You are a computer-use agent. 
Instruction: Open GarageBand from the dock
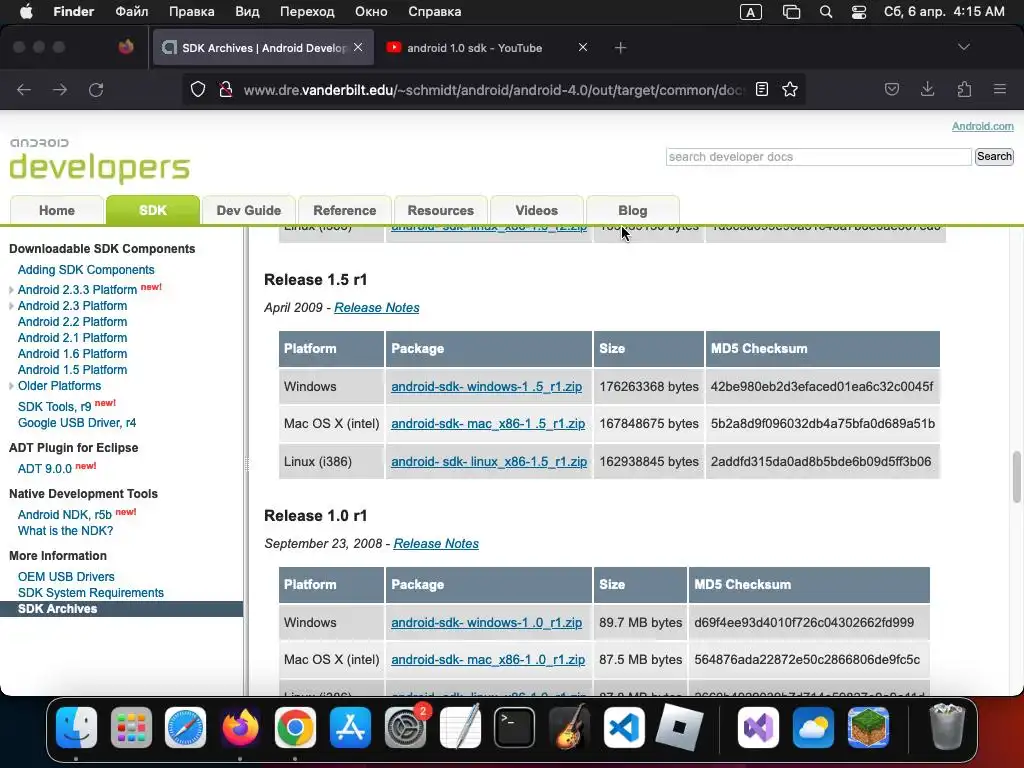pos(569,728)
